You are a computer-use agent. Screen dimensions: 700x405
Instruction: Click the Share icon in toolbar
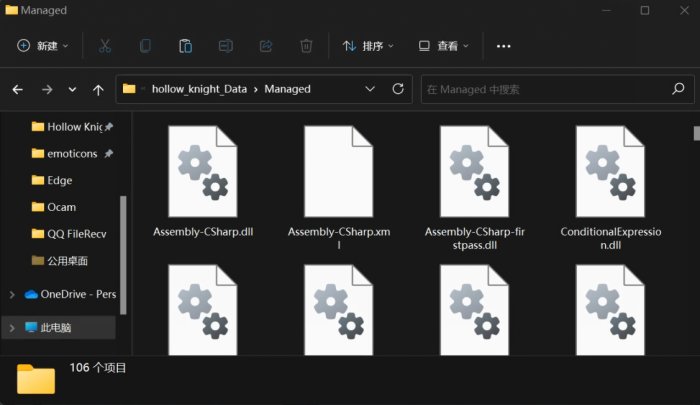point(266,46)
